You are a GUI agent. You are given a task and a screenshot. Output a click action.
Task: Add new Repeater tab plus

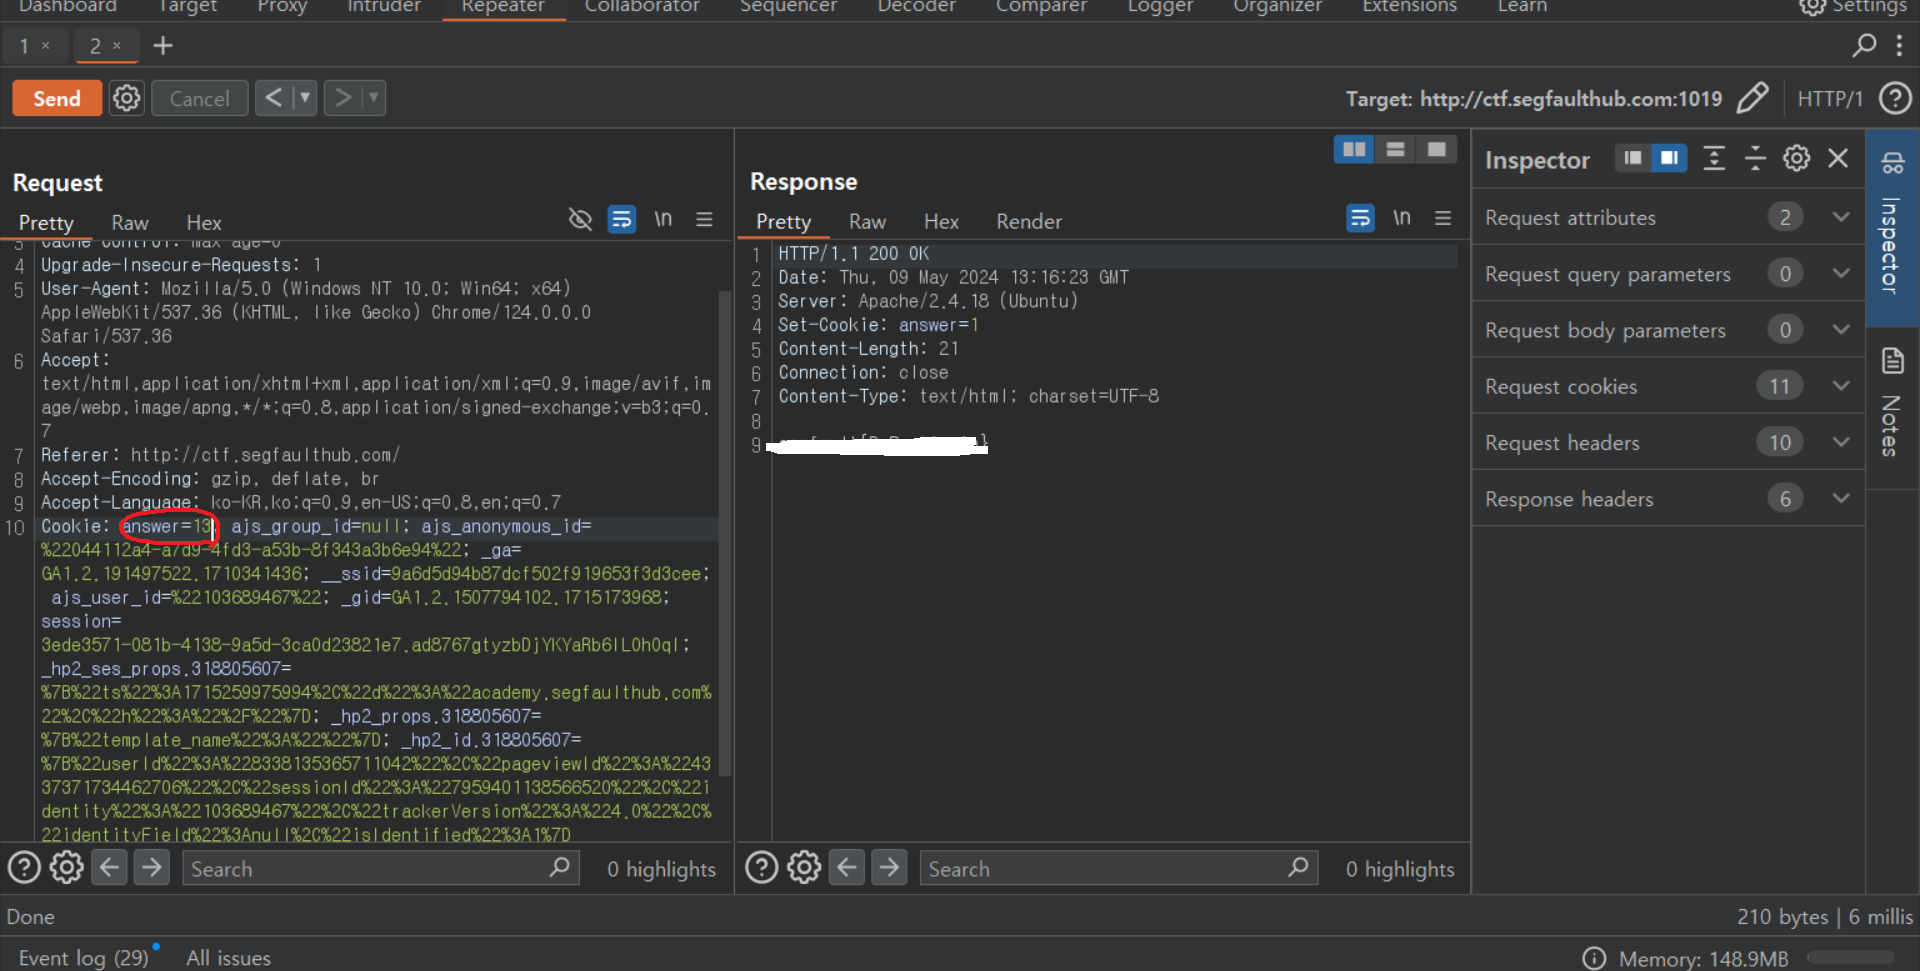(163, 45)
